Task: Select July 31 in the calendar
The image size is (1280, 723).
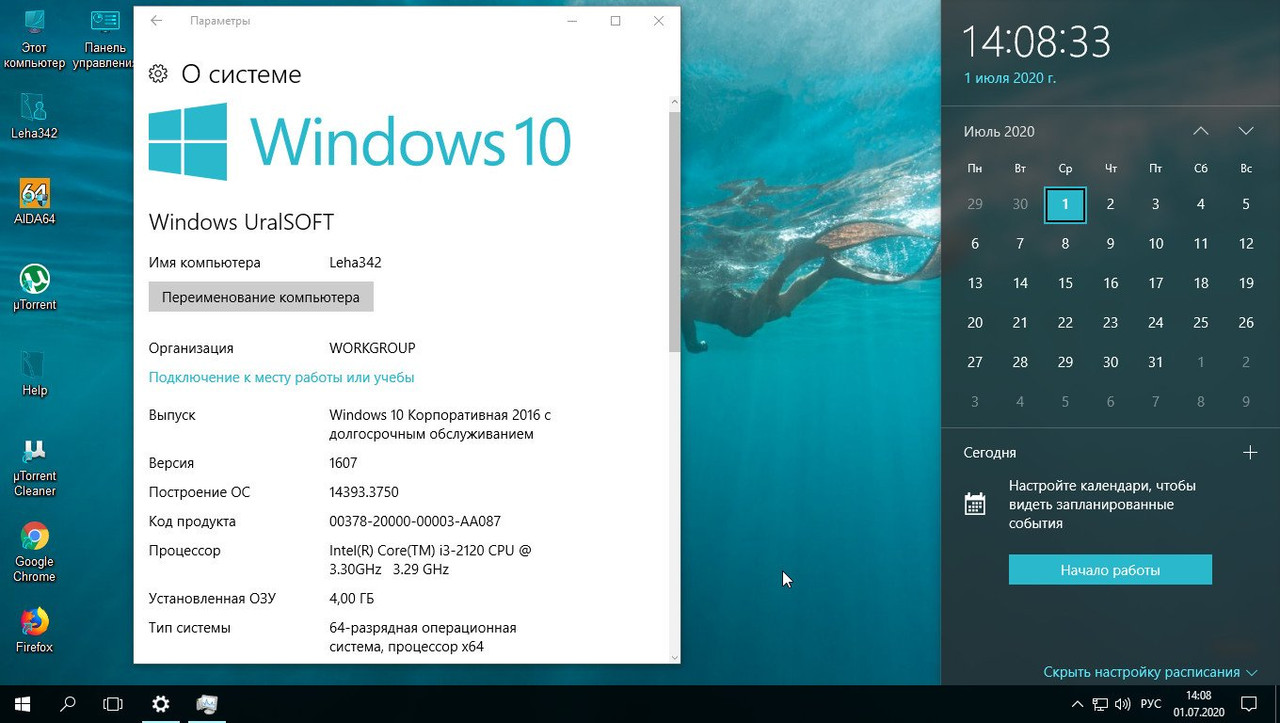Action: (1155, 362)
